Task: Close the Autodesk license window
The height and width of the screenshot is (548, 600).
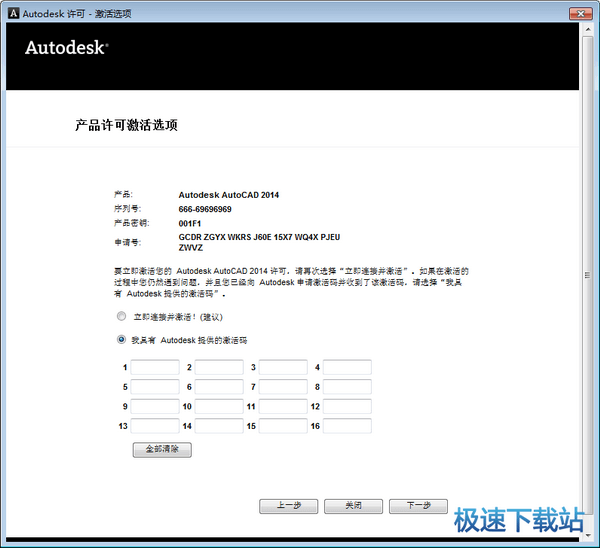Action: 580,13
